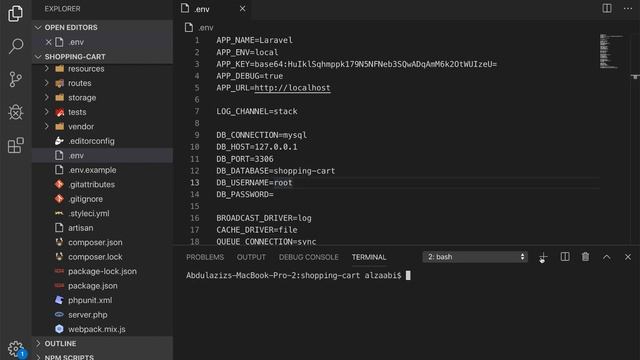
Task: Close the terminal panel
Action: tap(628, 257)
